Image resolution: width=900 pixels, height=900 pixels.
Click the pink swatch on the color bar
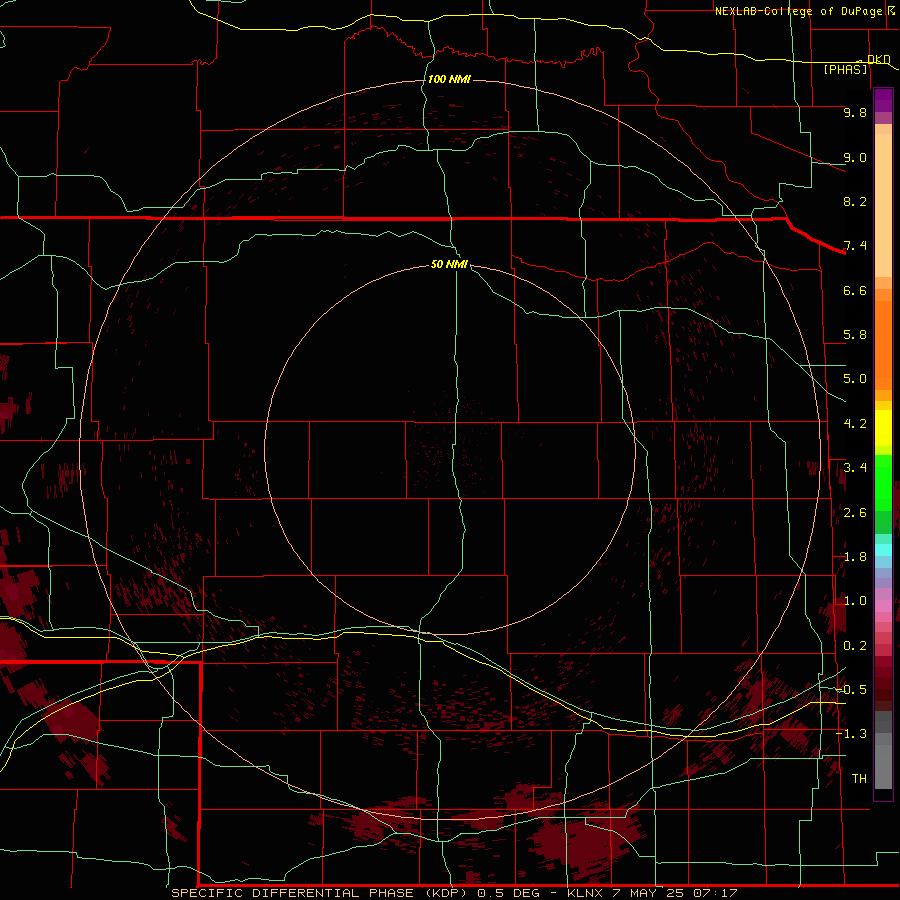(x=883, y=606)
